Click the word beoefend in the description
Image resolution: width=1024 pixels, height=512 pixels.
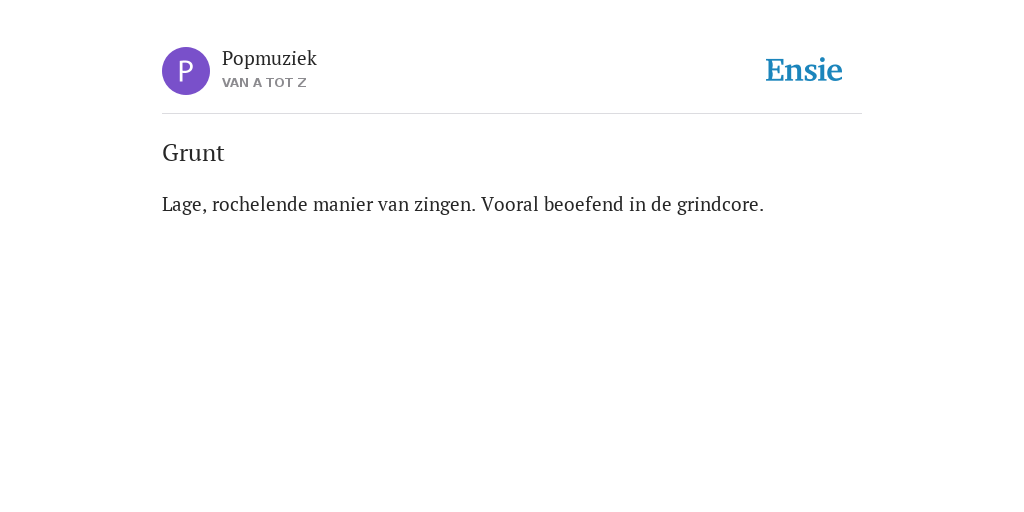coord(584,204)
